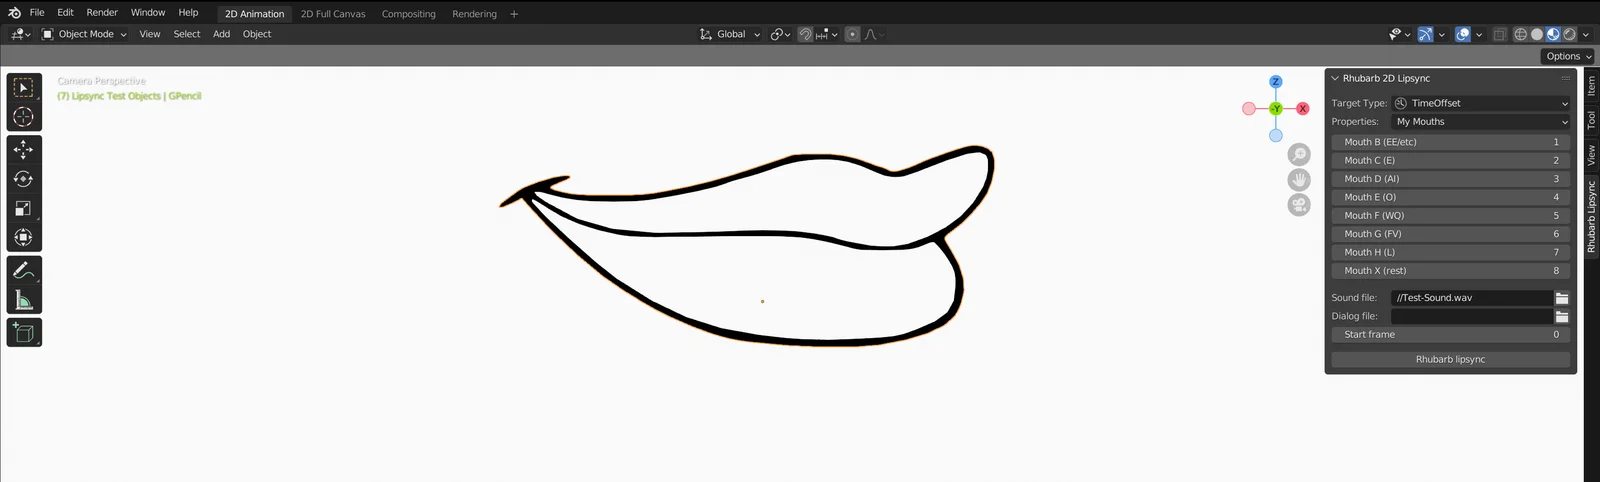The height and width of the screenshot is (482, 1600).
Task: Click the Mouth E (O) value slider
Action: click(1450, 197)
